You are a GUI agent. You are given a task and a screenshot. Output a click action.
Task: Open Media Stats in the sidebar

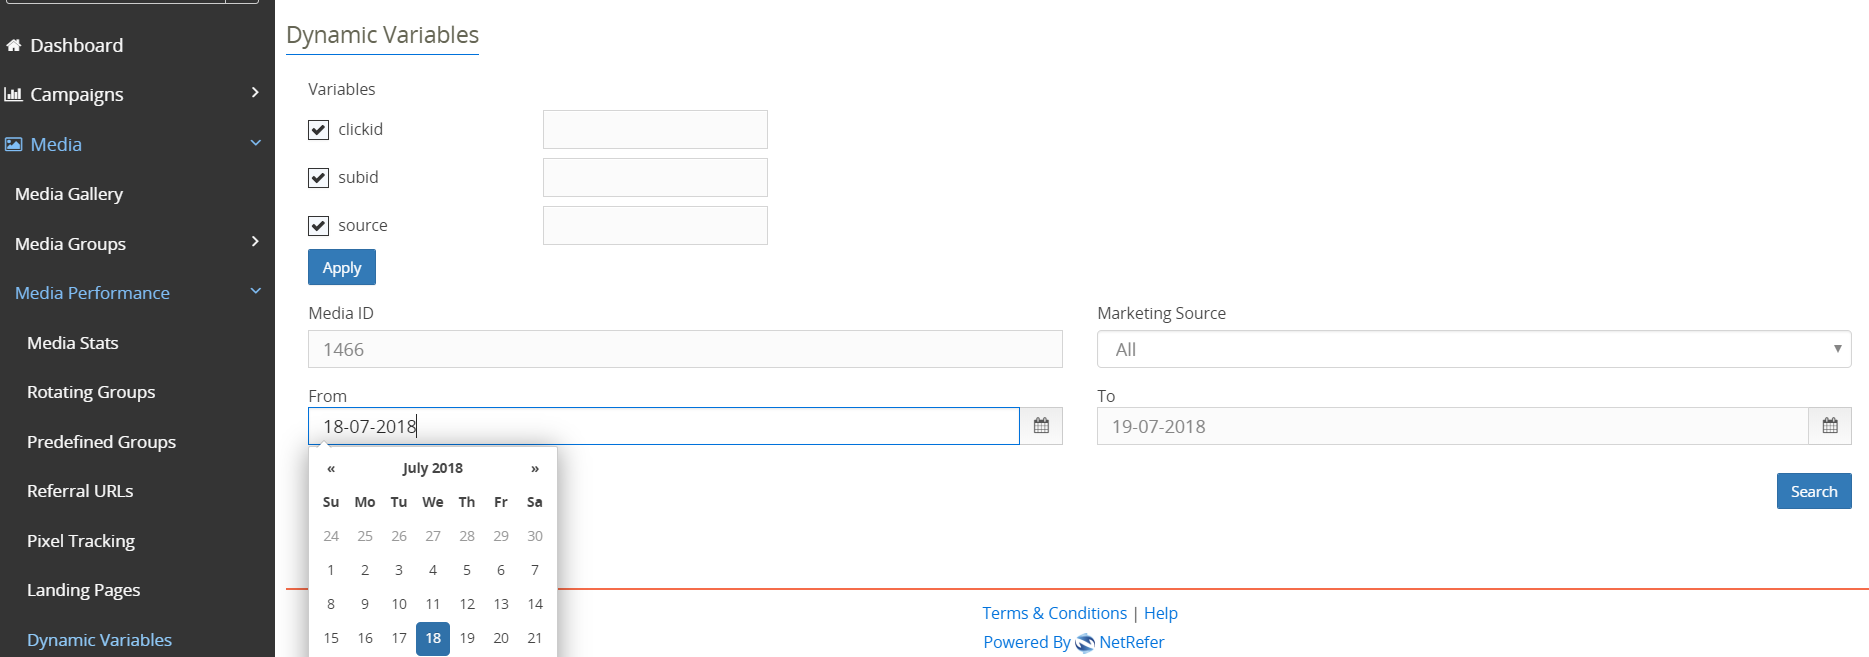coord(73,343)
